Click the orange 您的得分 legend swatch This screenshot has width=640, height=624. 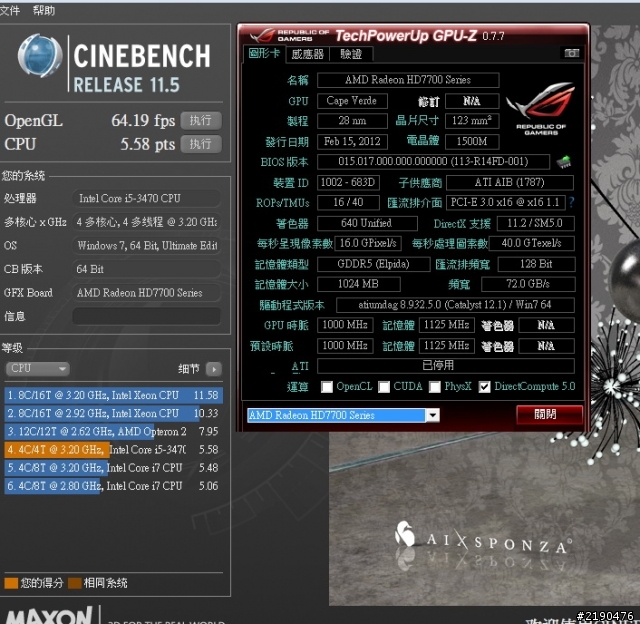coord(11,583)
